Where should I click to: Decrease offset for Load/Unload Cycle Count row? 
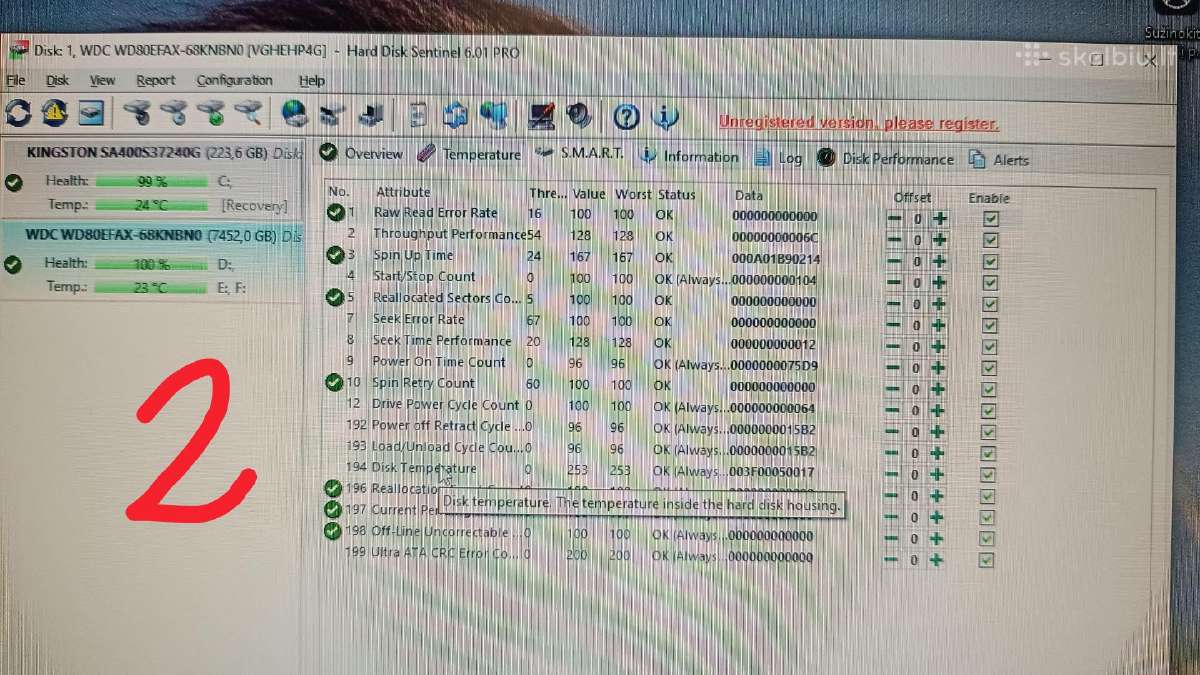pyautogui.click(x=893, y=453)
